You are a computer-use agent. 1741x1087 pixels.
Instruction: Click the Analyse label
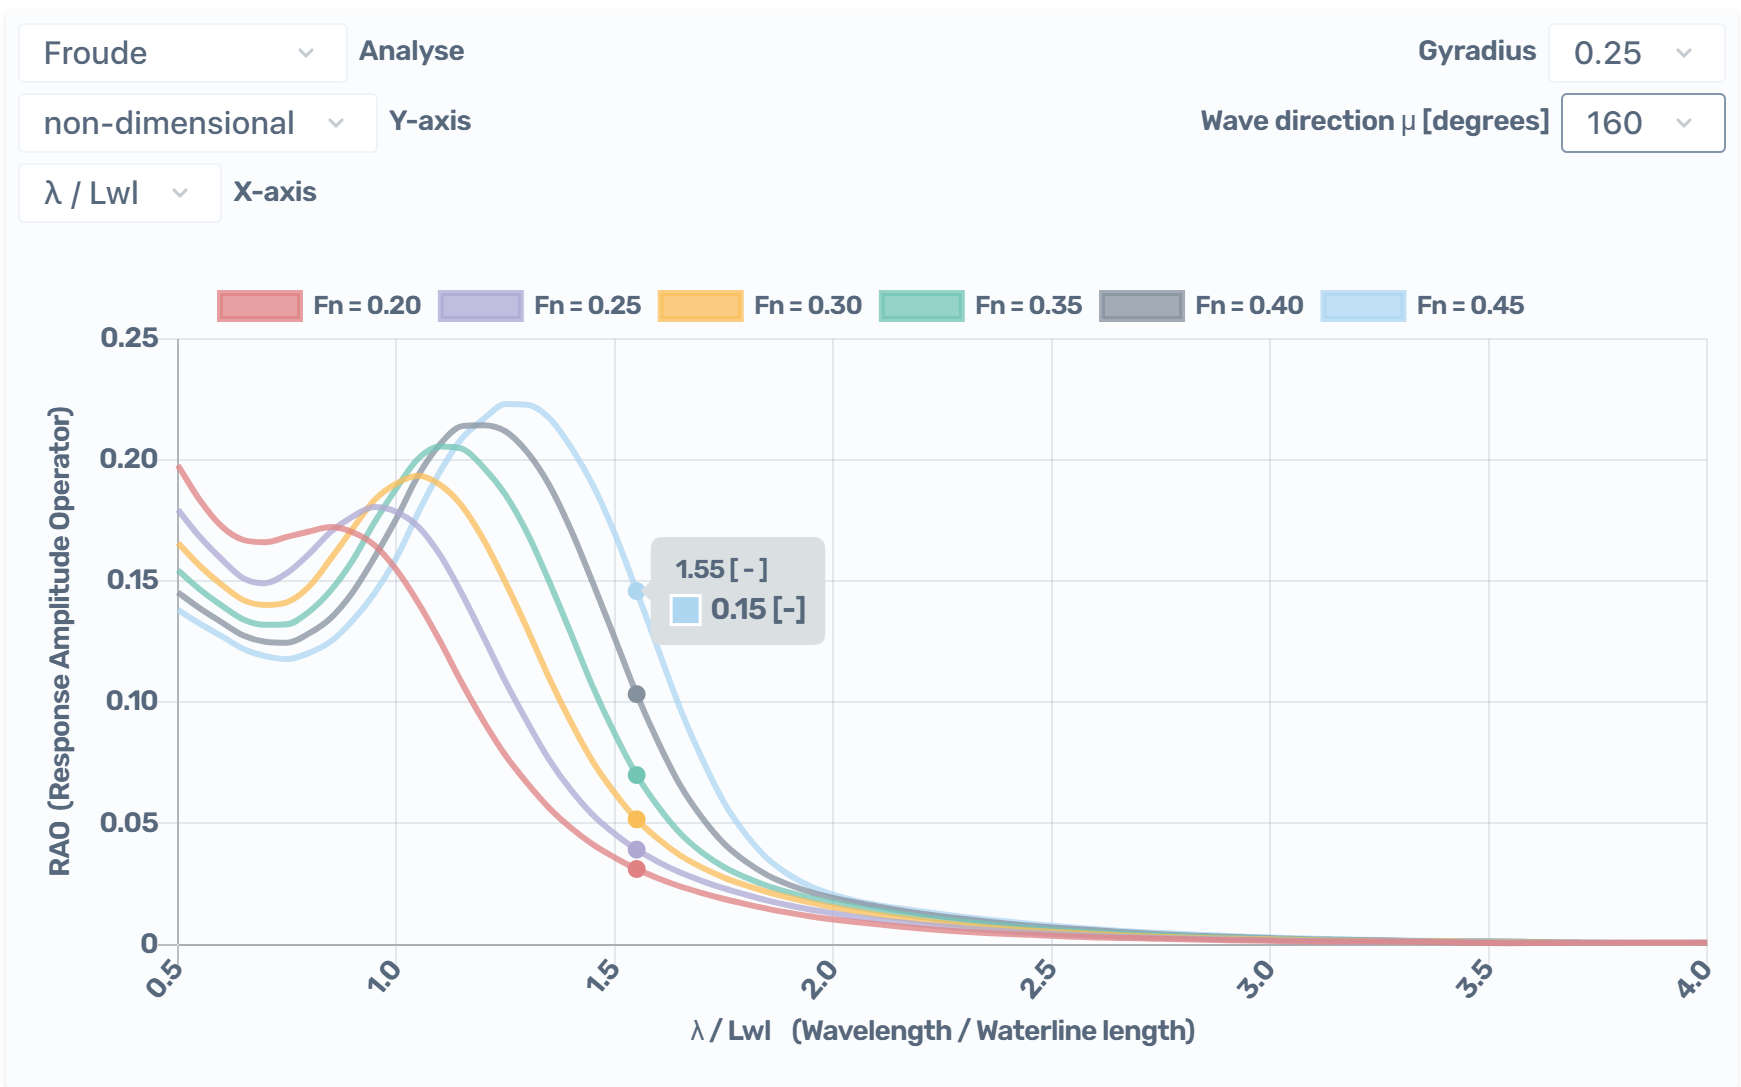tap(411, 51)
